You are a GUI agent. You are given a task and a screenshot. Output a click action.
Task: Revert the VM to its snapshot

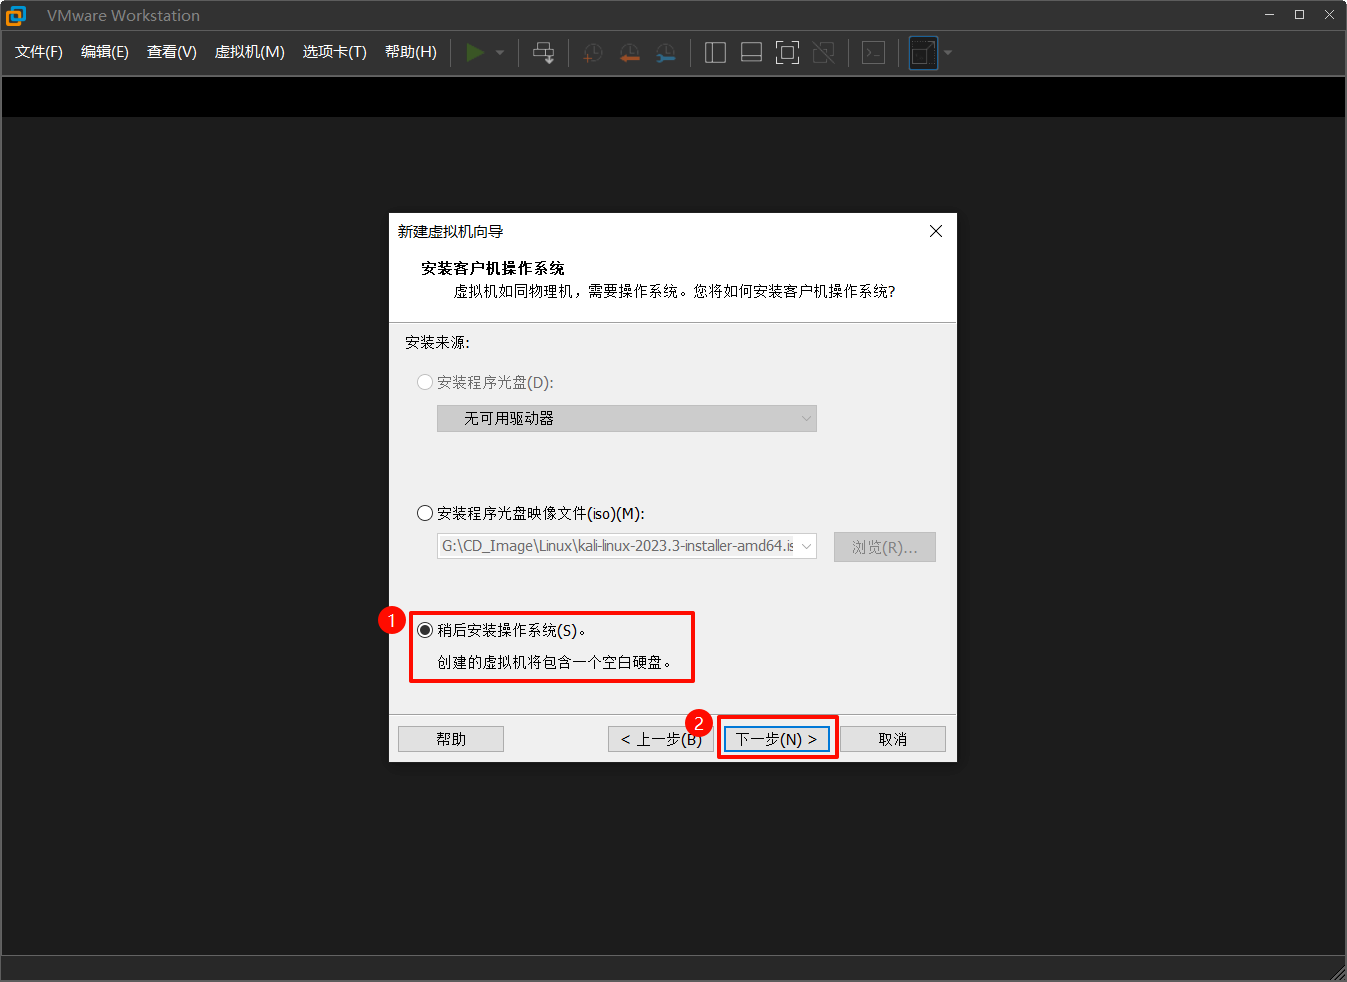coord(629,52)
